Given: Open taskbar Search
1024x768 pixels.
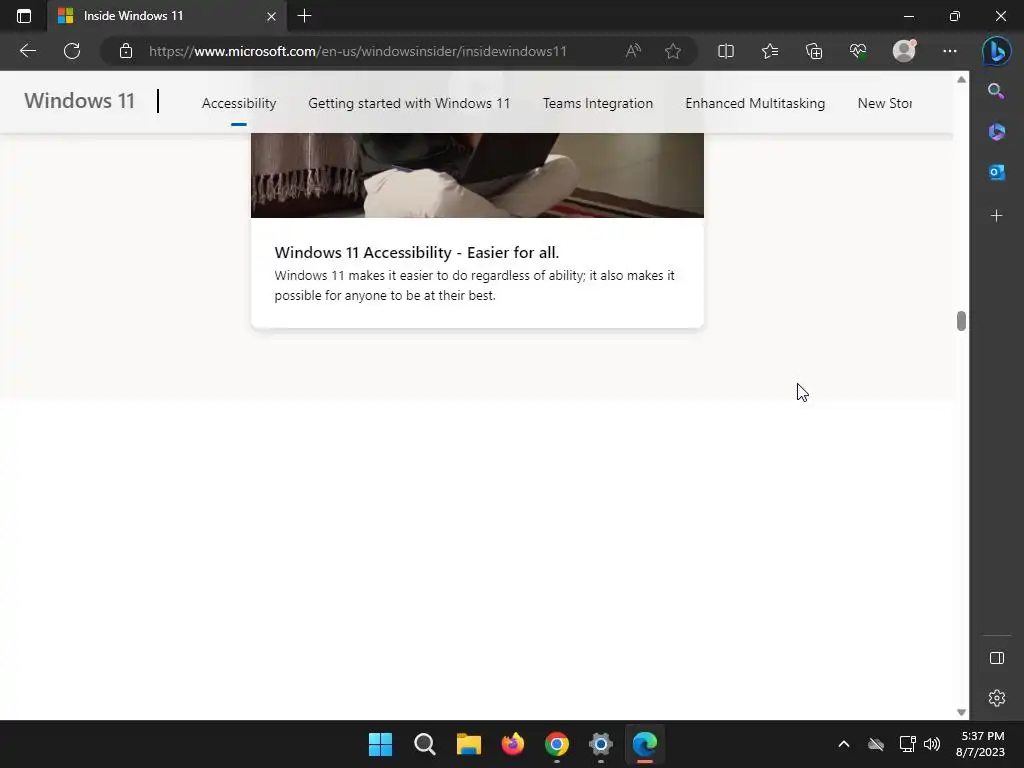Looking at the screenshot, I should coord(424,744).
